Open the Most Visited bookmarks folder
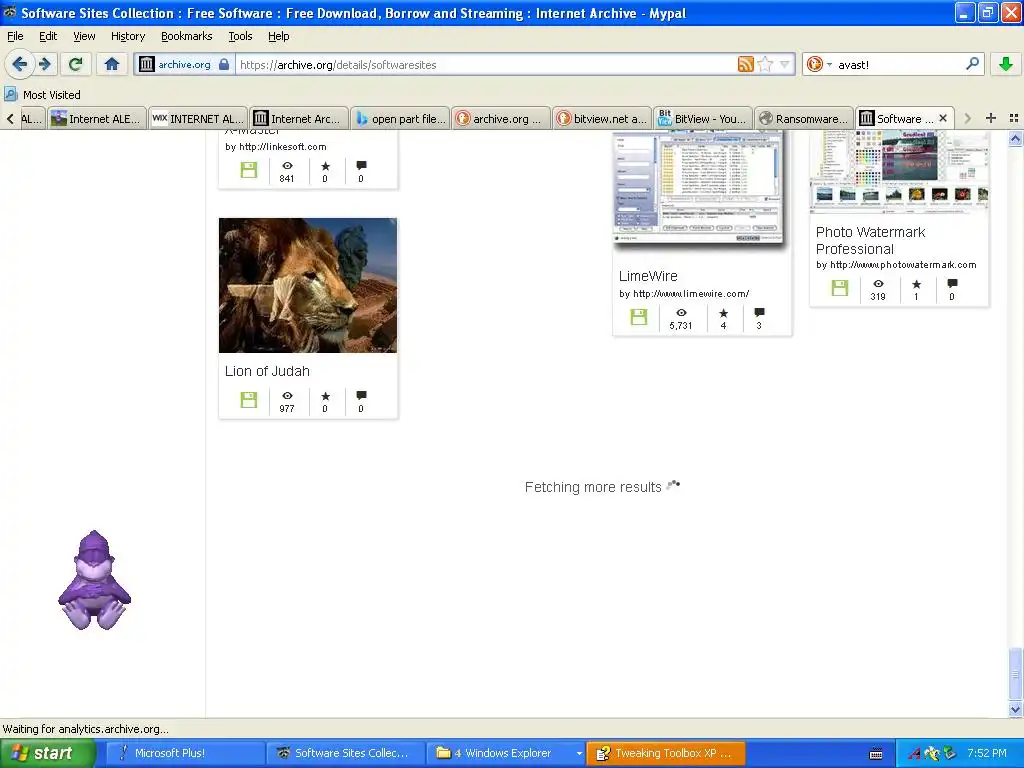The height and width of the screenshot is (768, 1024). point(42,95)
